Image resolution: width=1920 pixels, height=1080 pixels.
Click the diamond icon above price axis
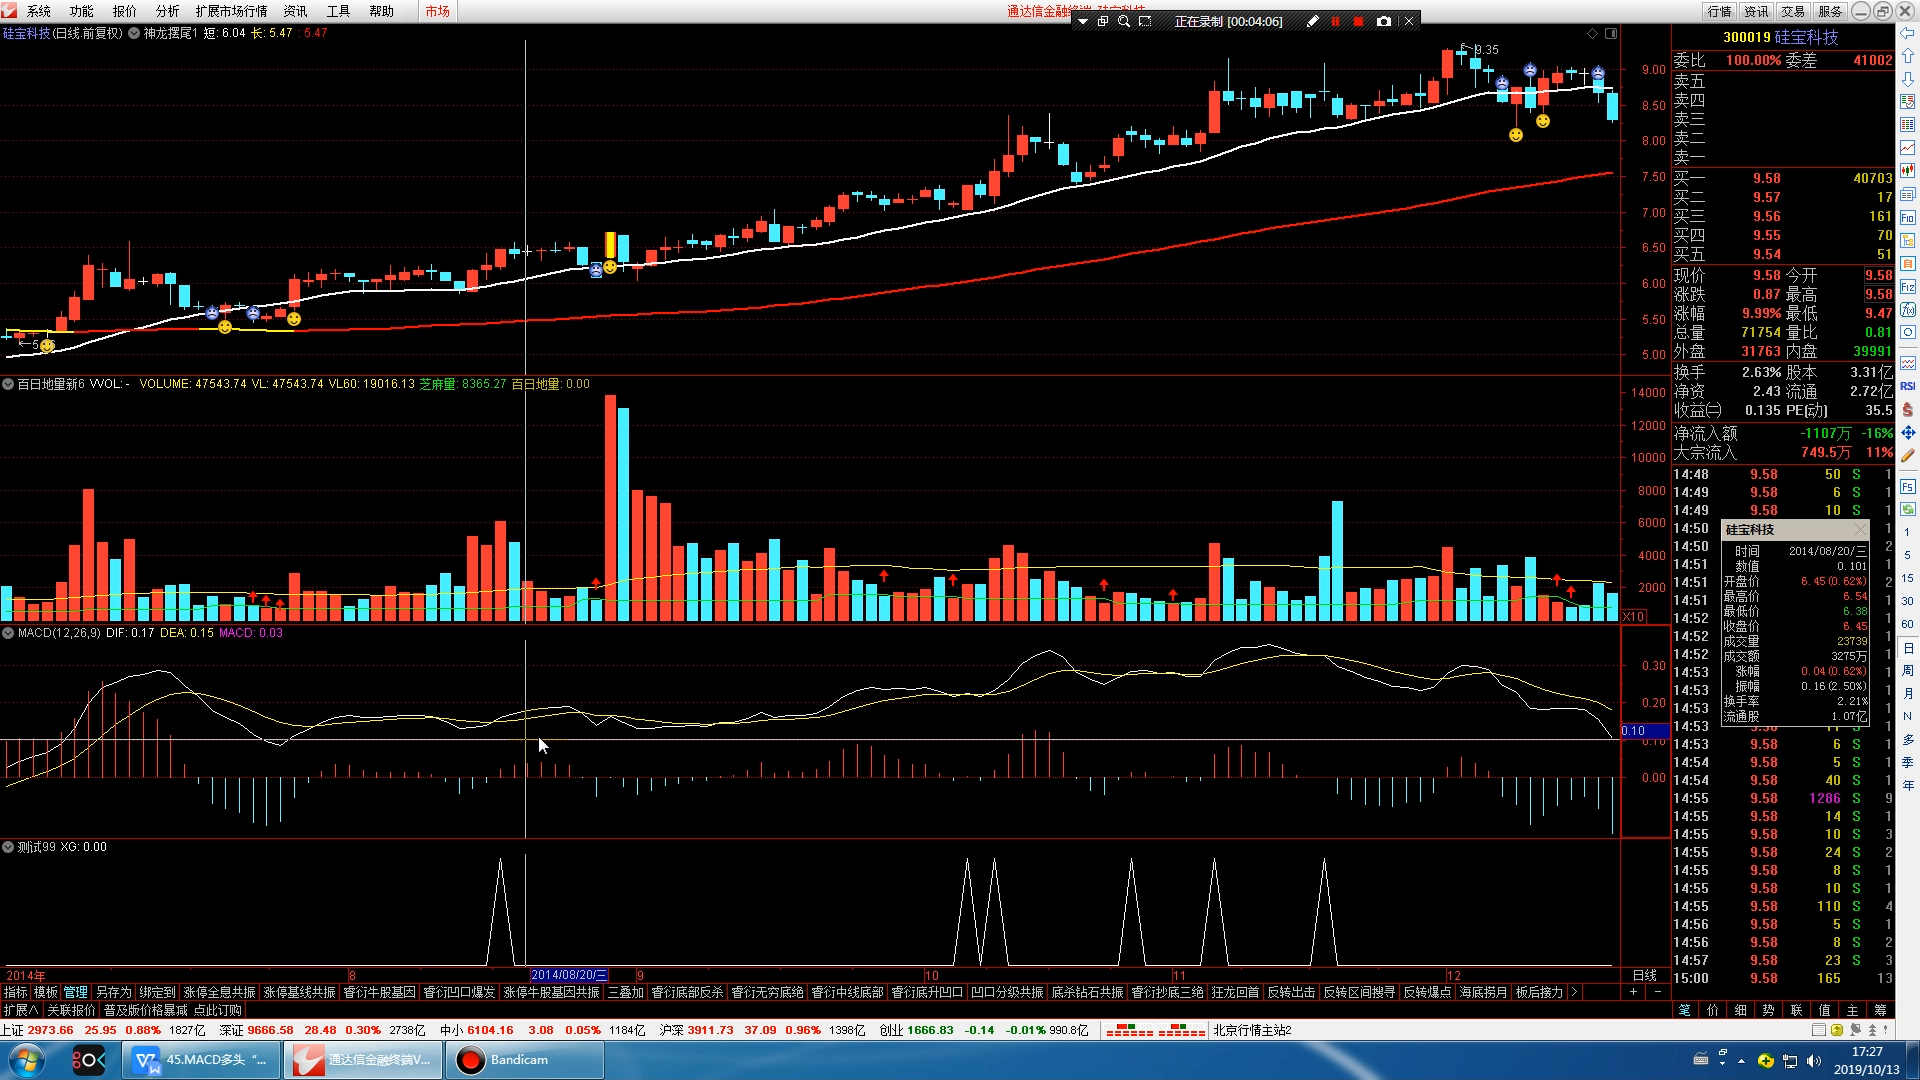[x=1592, y=33]
